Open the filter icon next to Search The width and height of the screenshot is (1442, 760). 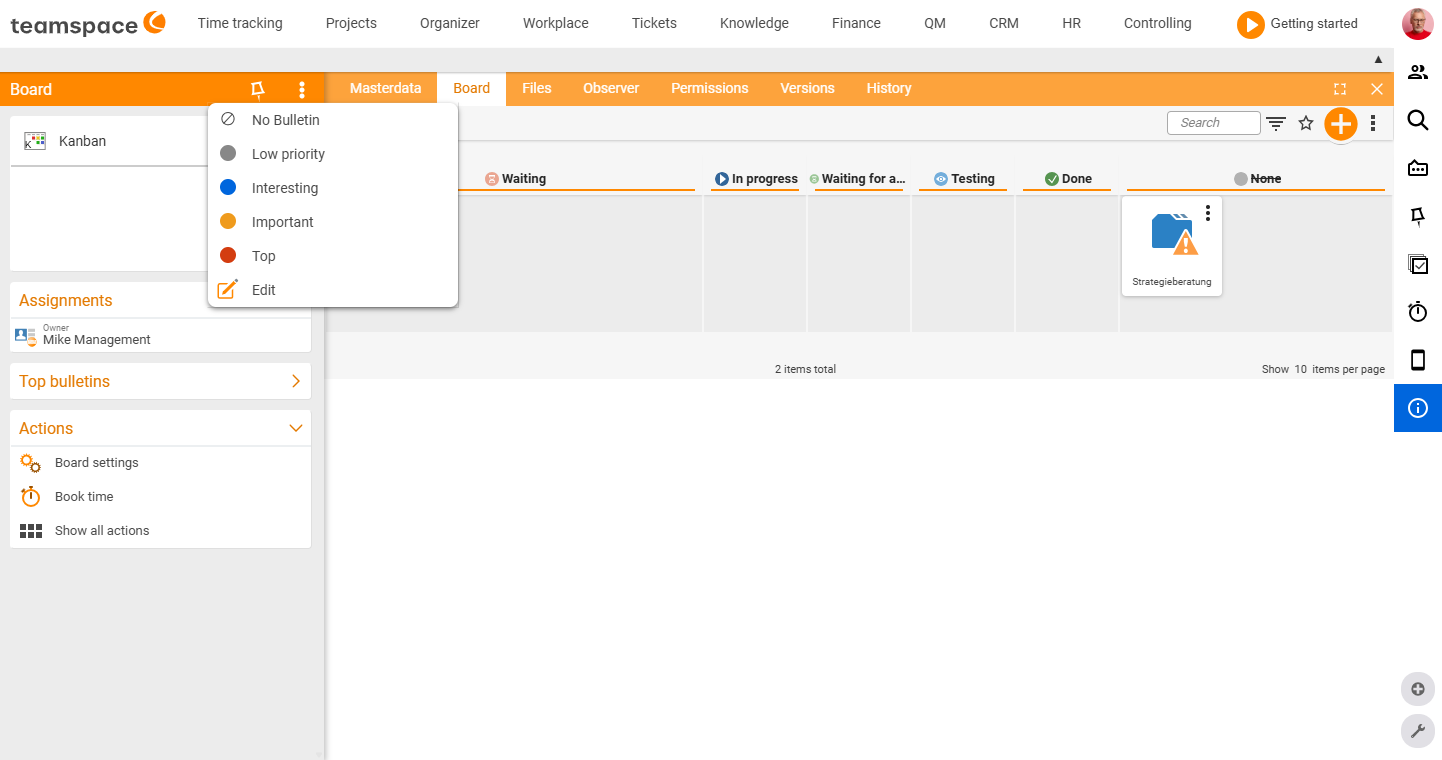click(1276, 123)
